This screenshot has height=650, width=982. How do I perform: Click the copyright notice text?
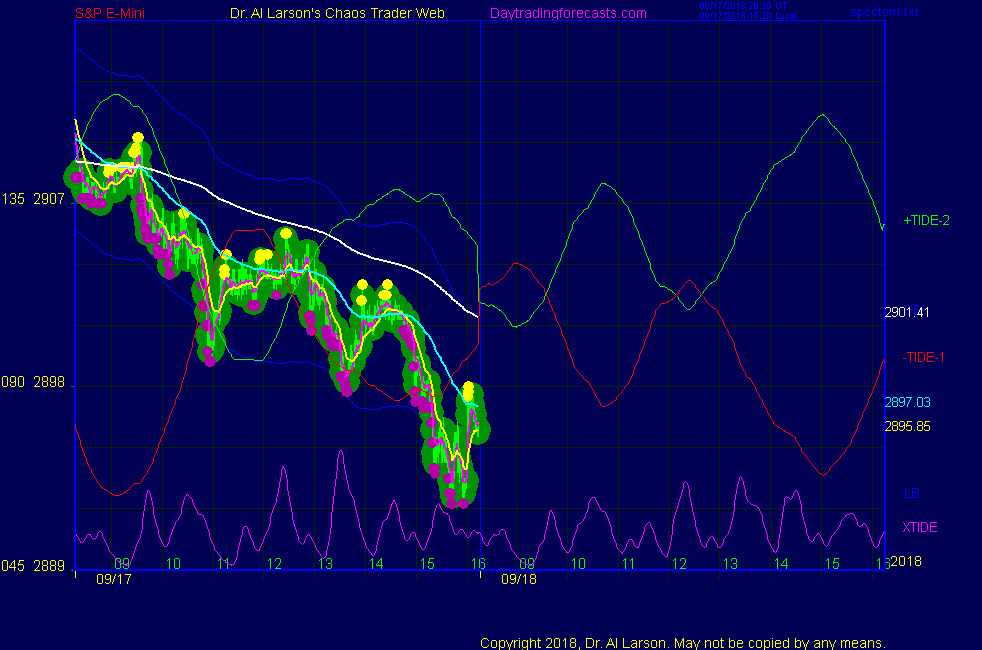pyautogui.click(x=683, y=642)
